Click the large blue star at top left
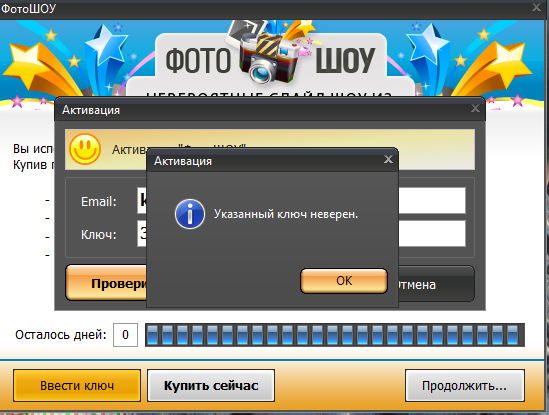The image size is (549, 415). click(106, 46)
